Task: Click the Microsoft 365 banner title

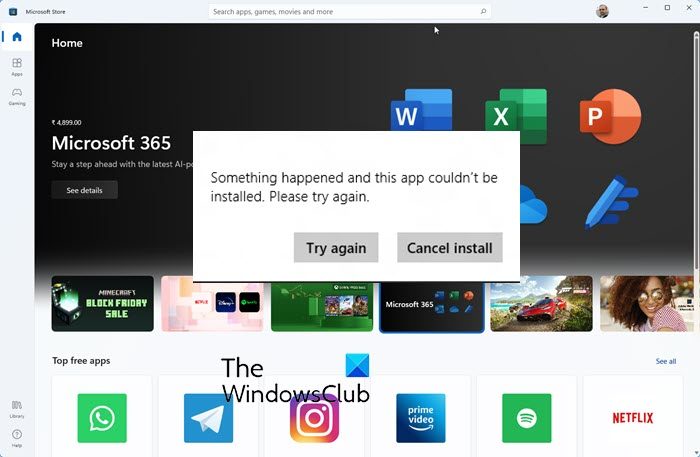Action: tap(111, 143)
